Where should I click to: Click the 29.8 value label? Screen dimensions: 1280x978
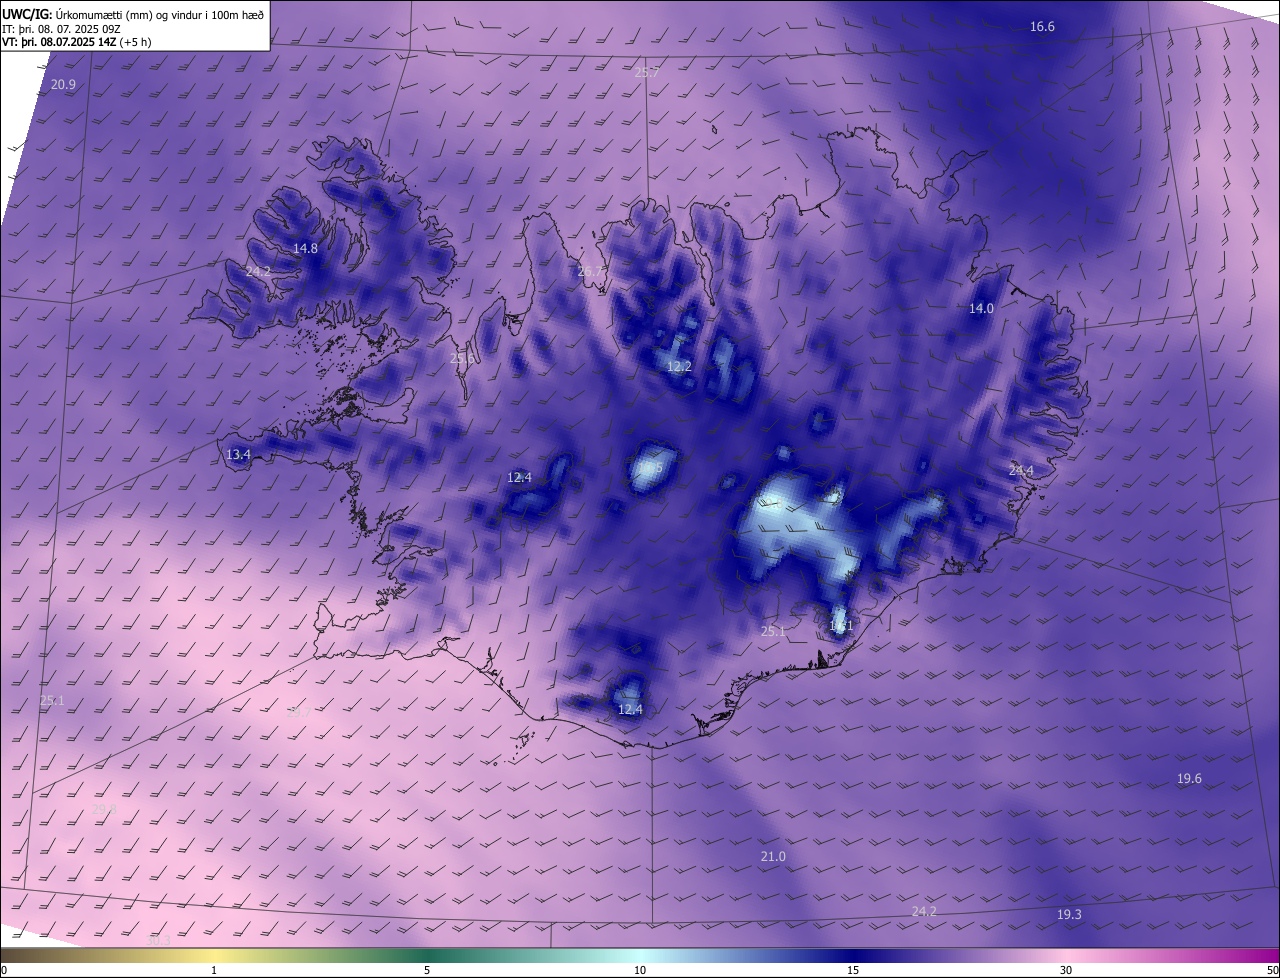(104, 809)
